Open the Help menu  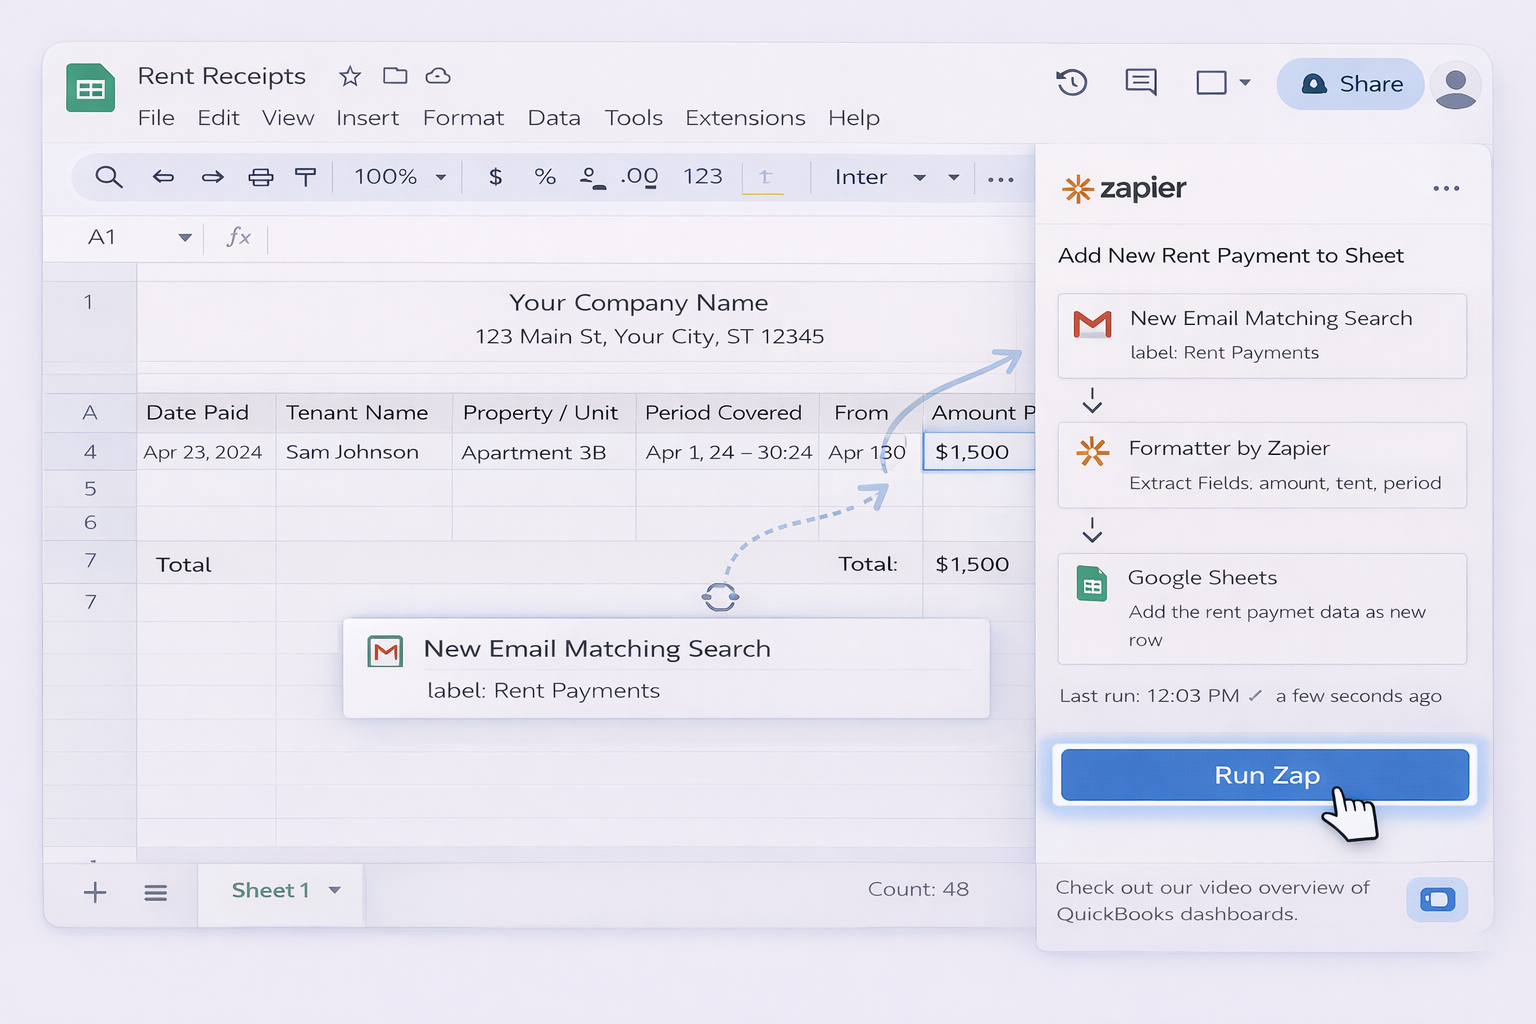click(x=854, y=118)
